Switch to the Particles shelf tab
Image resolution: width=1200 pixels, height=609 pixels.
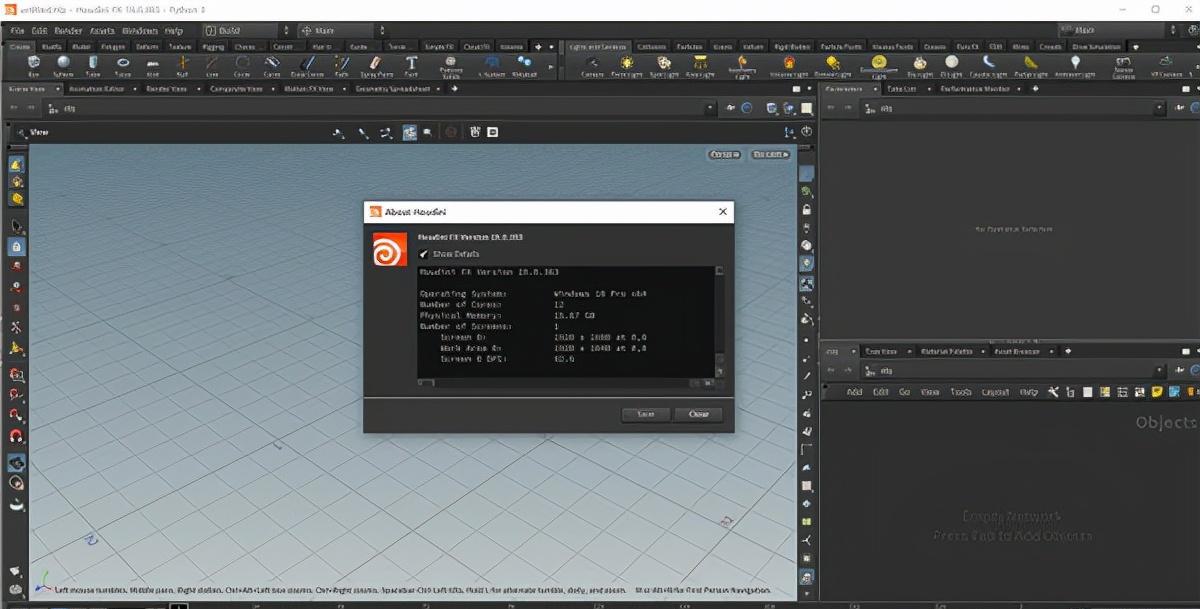click(x=689, y=46)
